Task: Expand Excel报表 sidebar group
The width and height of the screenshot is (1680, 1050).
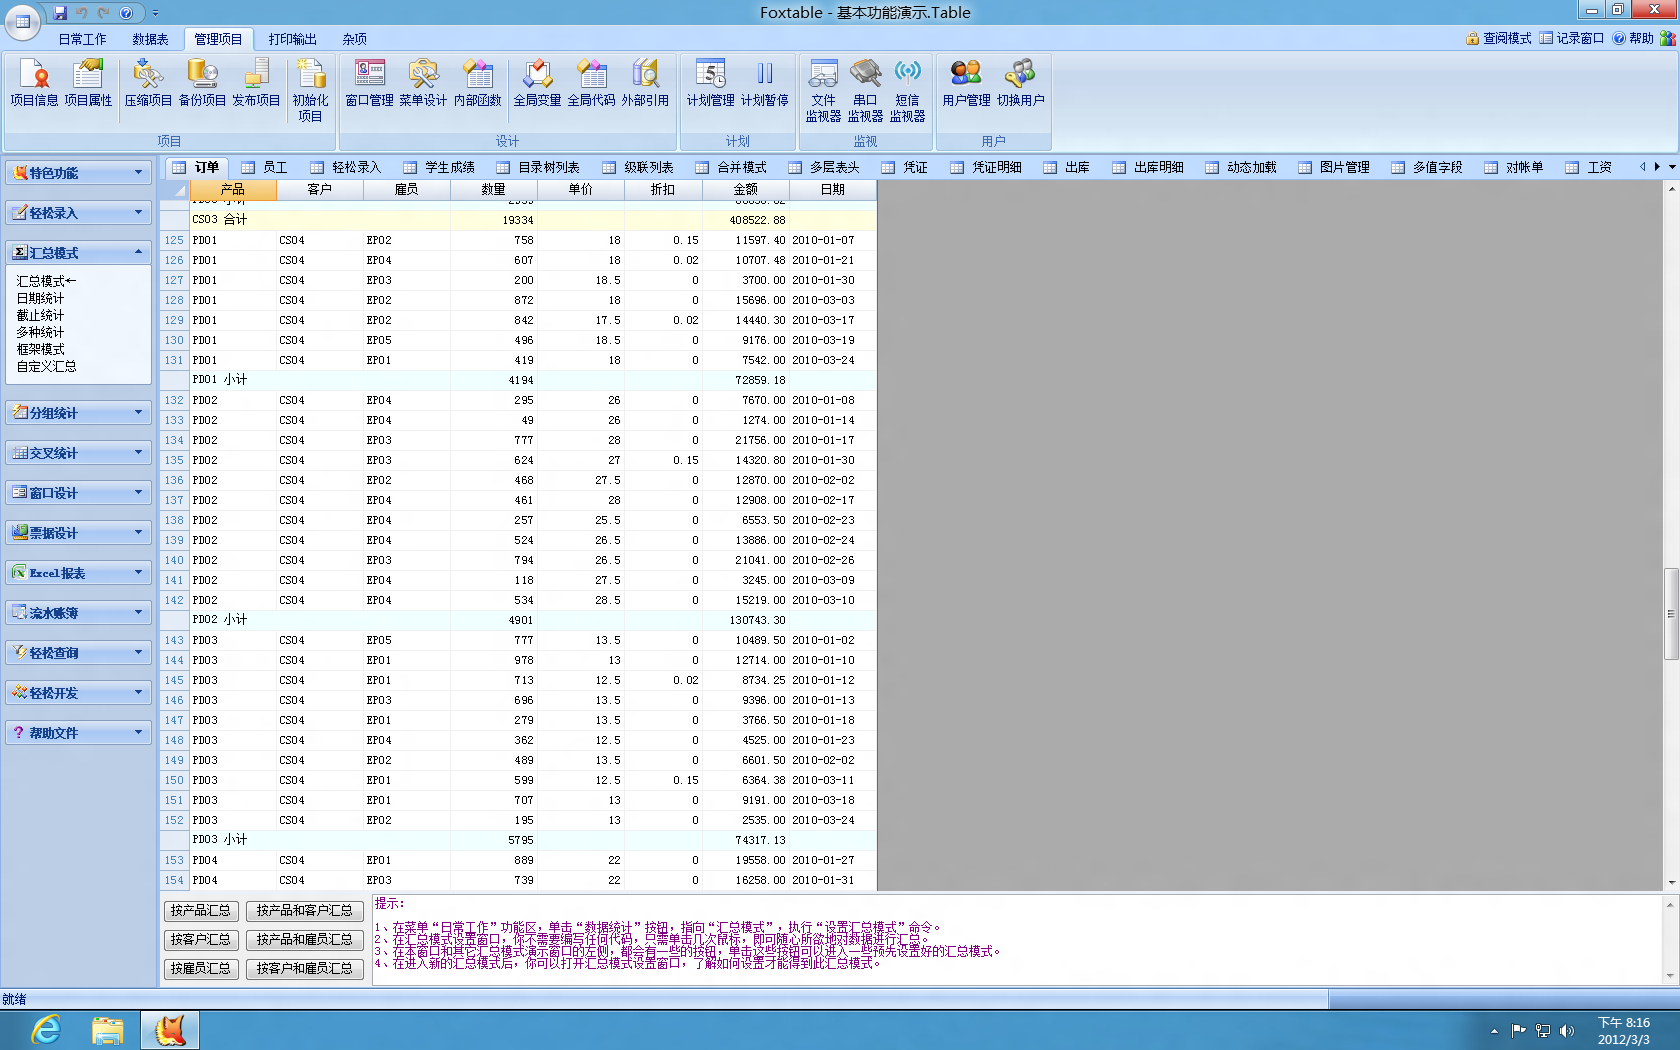Action: pos(78,572)
